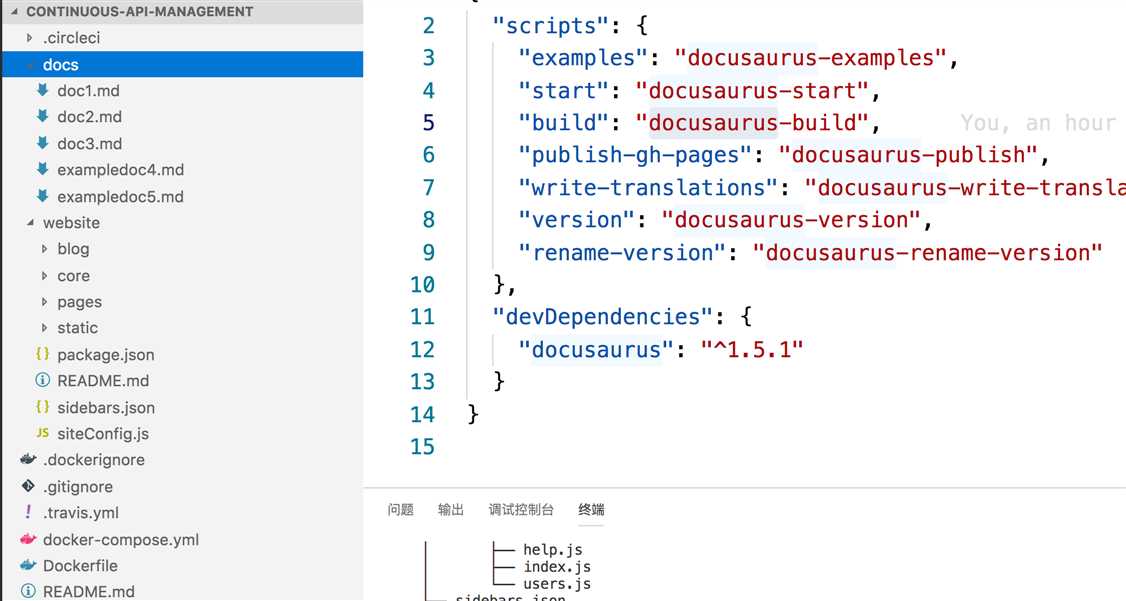Click the info icon beside website README.md
The width and height of the screenshot is (1126, 601).
[42, 381]
